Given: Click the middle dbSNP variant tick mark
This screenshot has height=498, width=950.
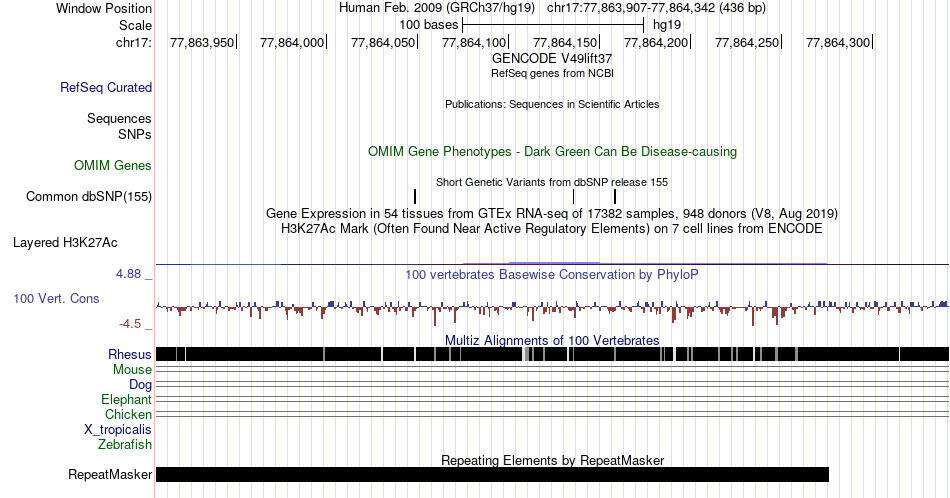Looking at the screenshot, I should click(x=573, y=196).
